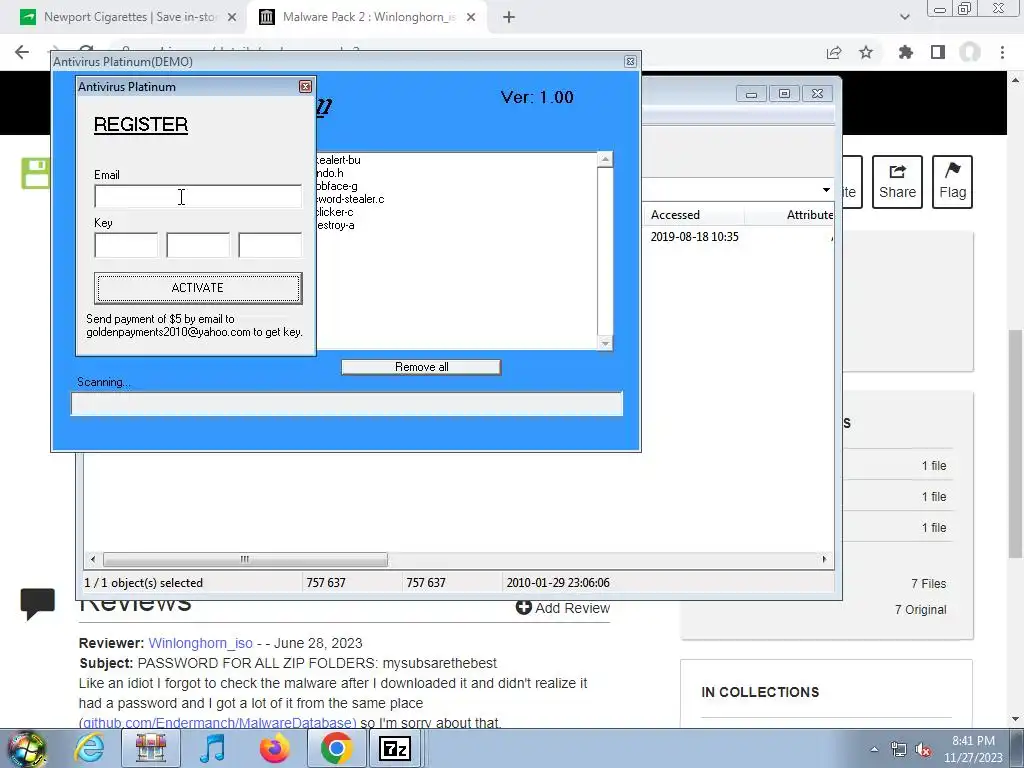The width and height of the screenshot is (1024, 768).
Task: Open the Chrome profile avatar
Action: [x=970, y=52]
